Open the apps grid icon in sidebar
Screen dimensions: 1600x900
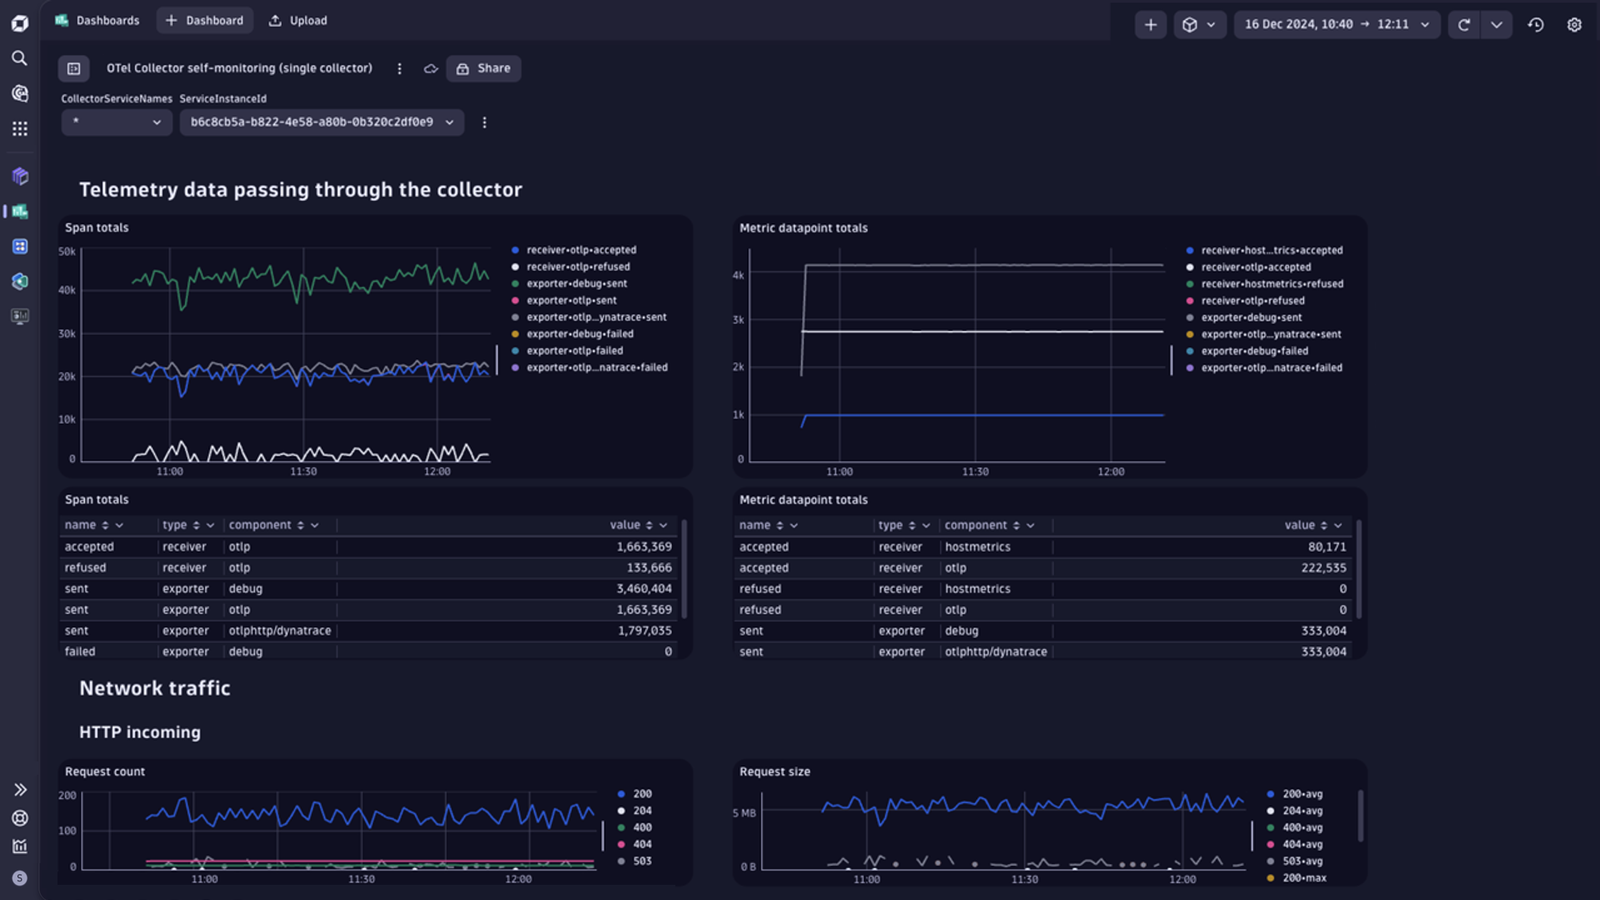19,129
